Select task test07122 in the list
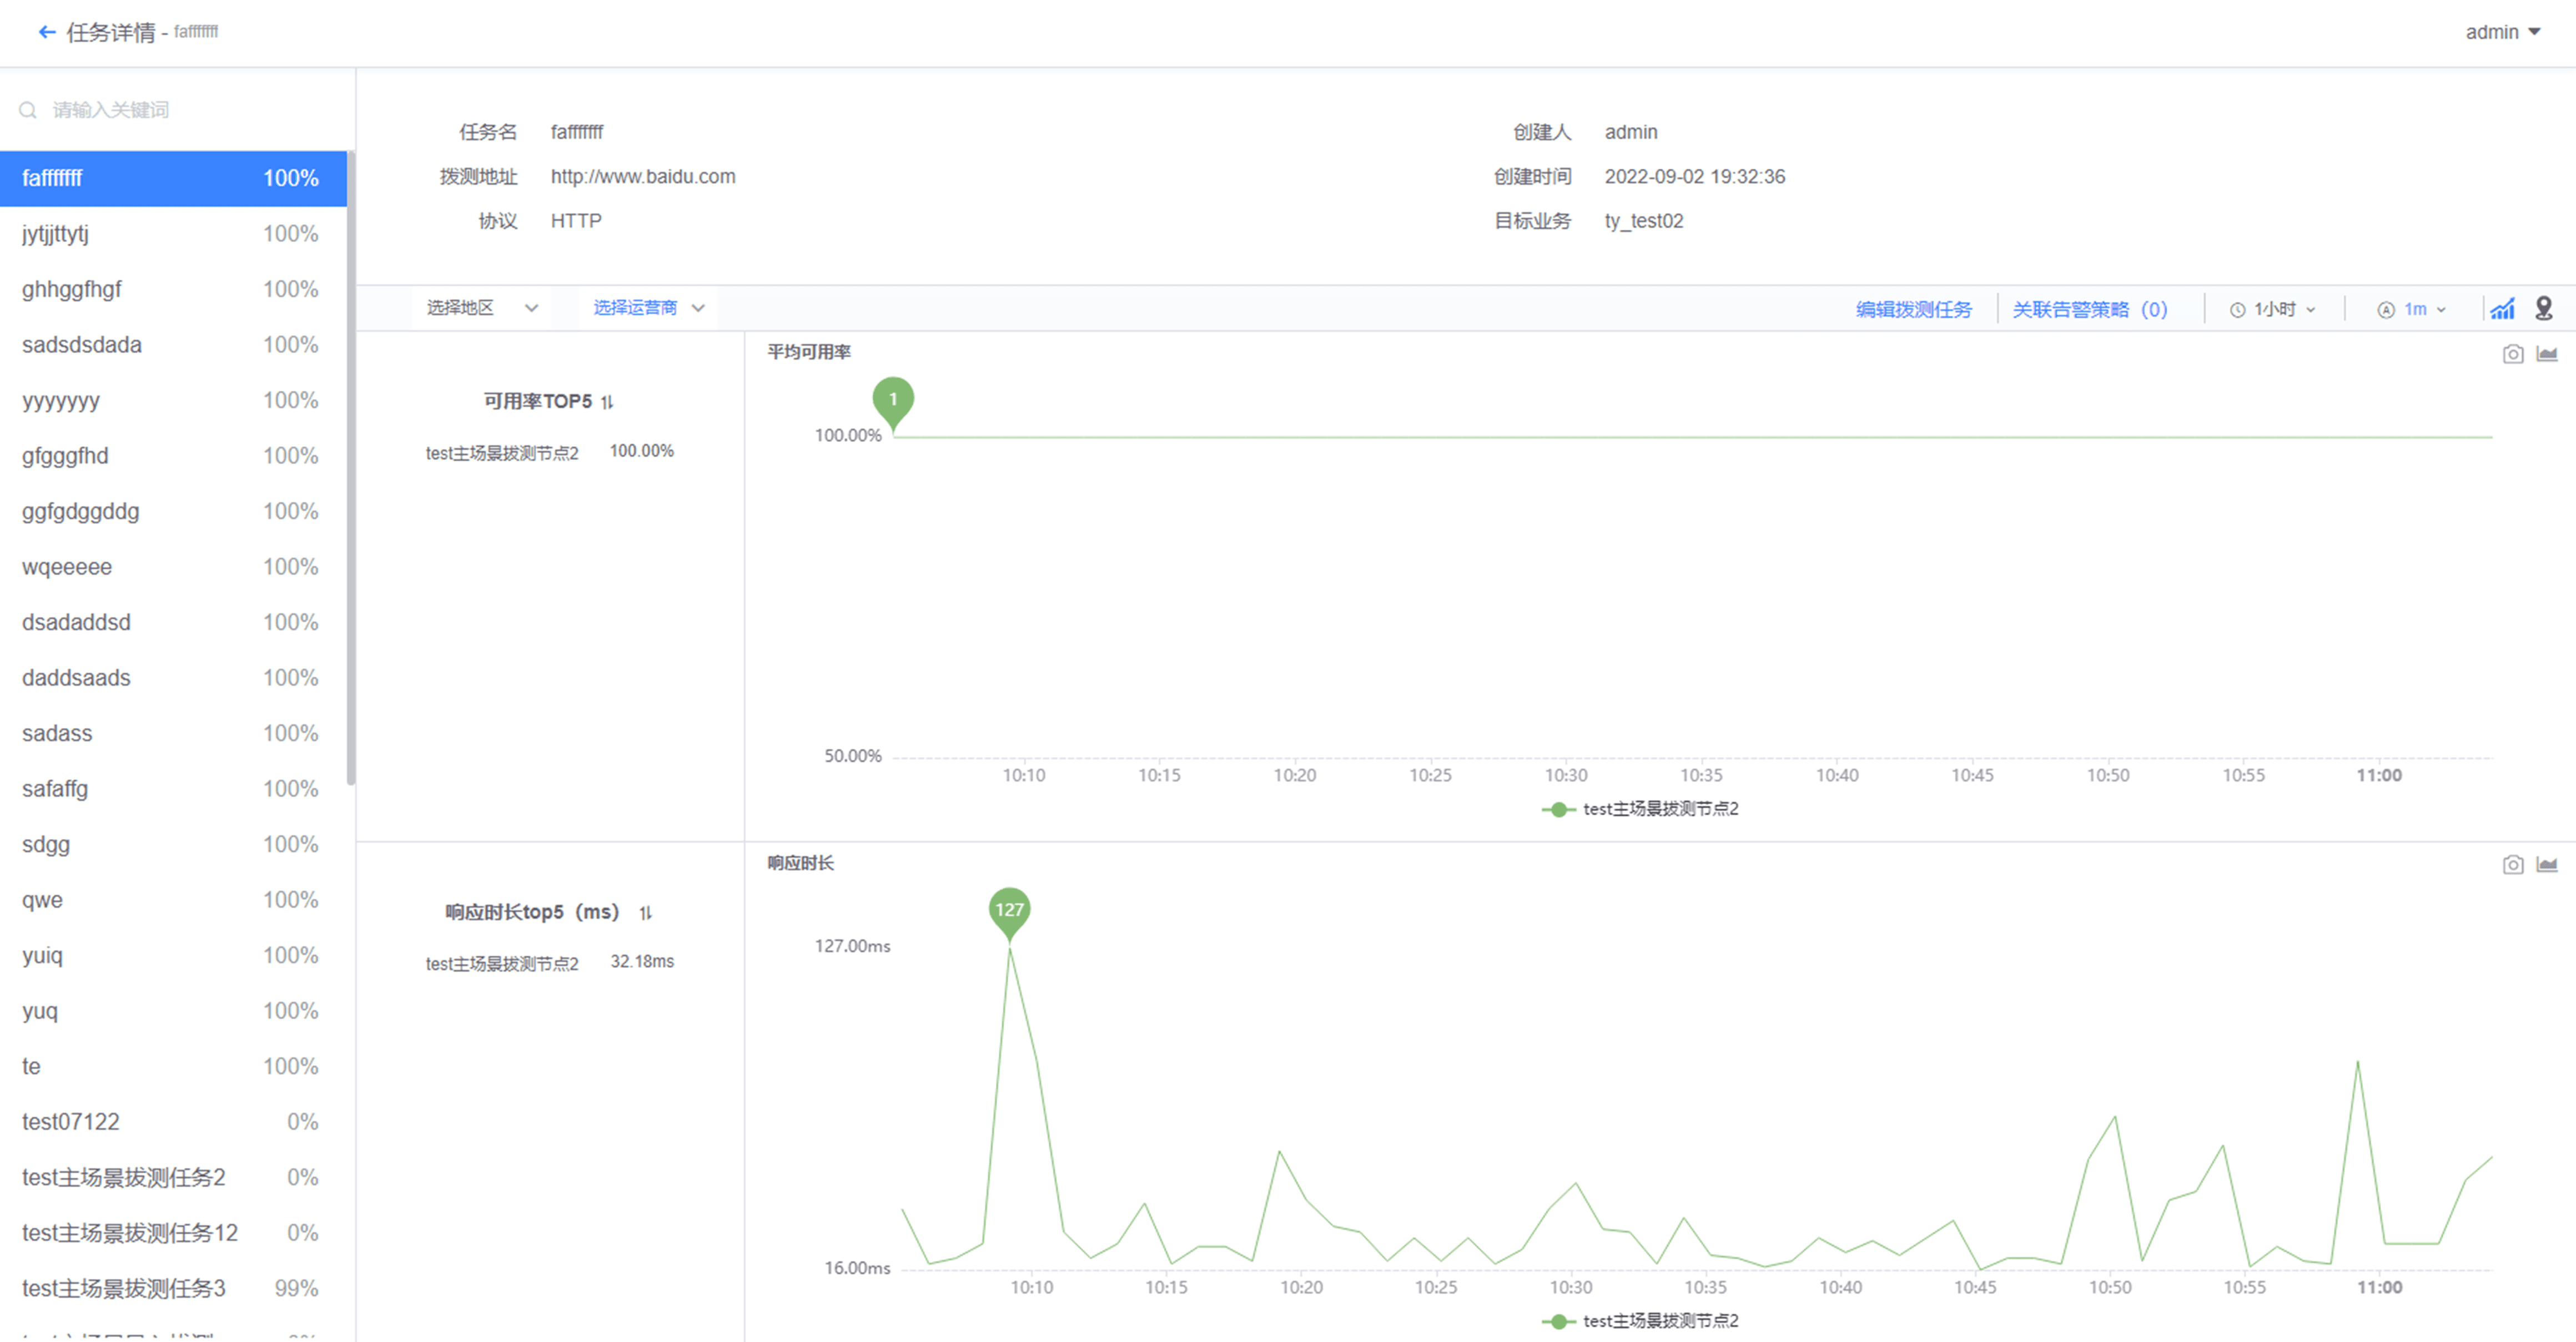Viewport: 2576px width, 1342px height. tap(173, 1122)
